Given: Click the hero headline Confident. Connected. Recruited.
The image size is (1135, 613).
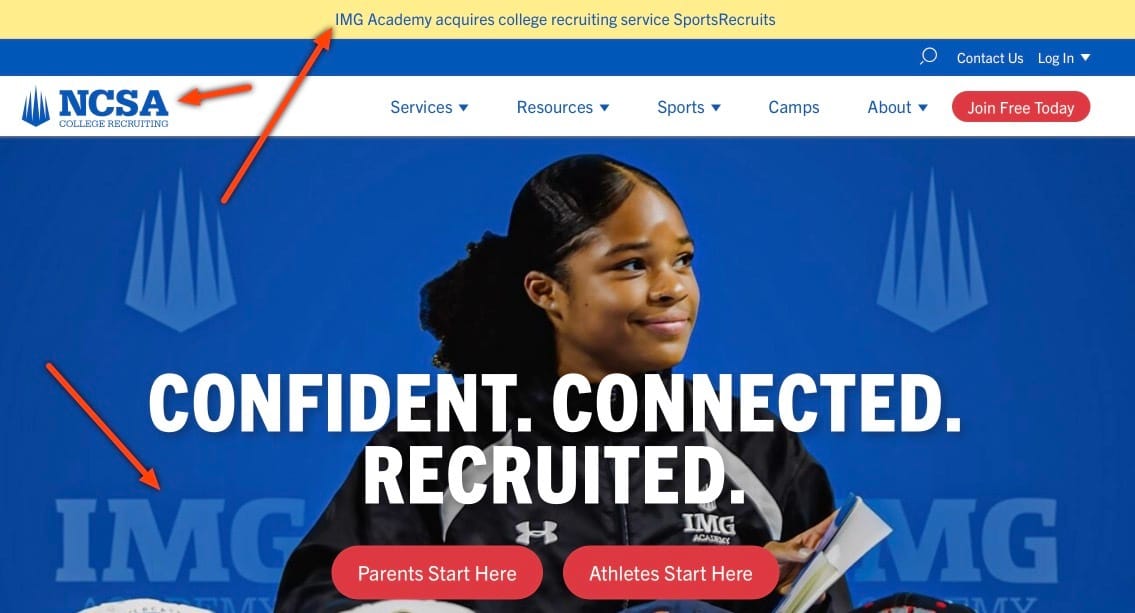Looking at the screenshot, I should (555, 439).
